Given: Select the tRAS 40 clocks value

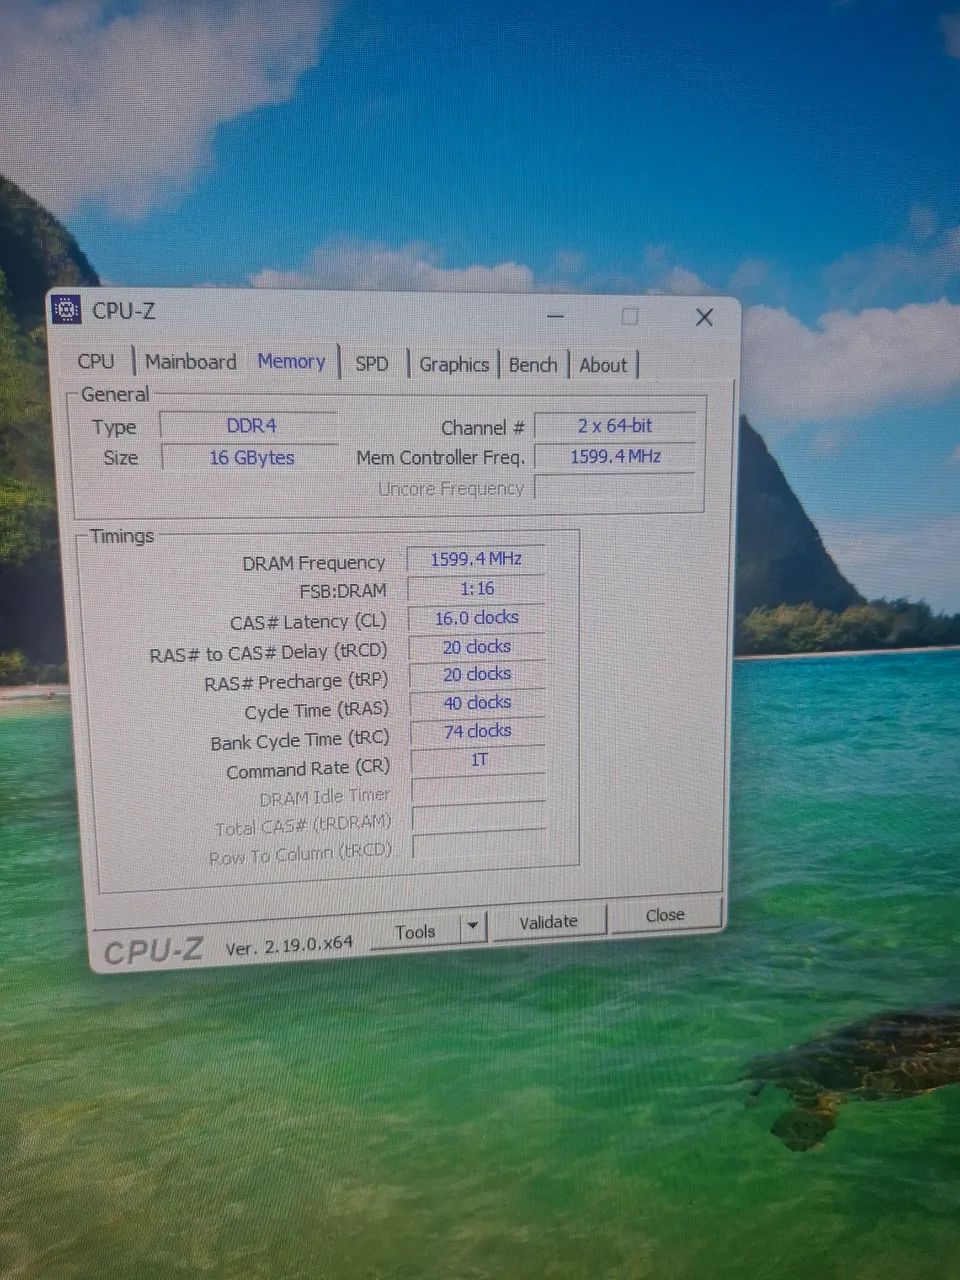Looking at the screenshot, I should point(477,703).
